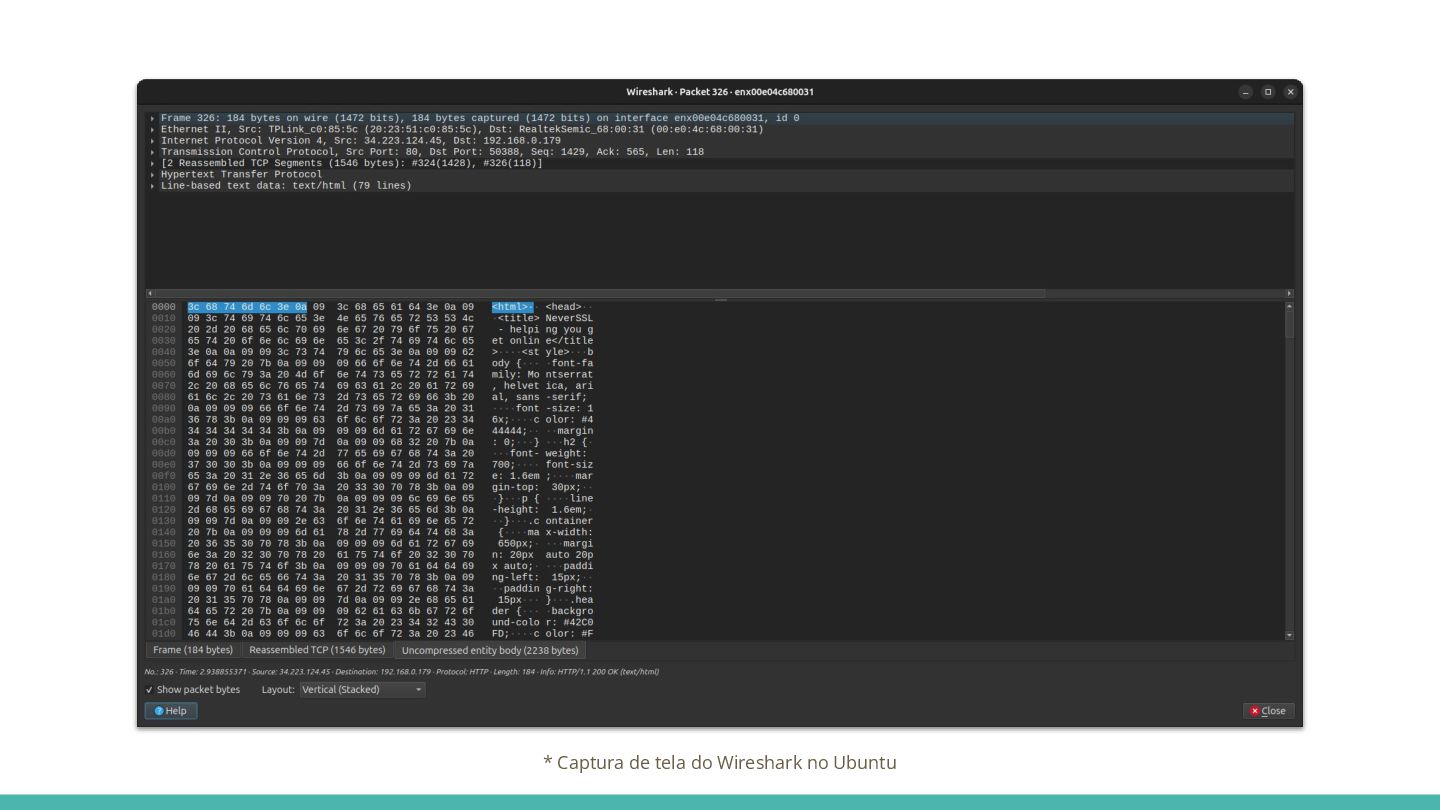Expand Line-based text data row
The image size is (1440, 810).
click(x=153, y=186)
